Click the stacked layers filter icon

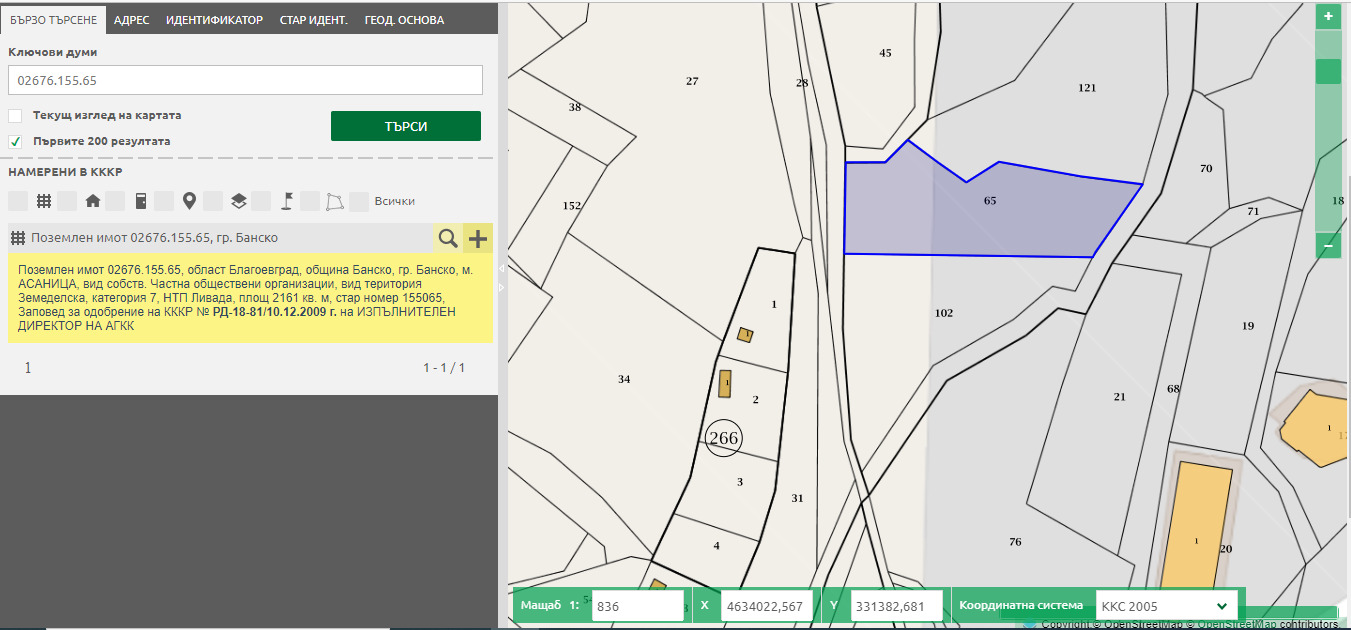(238, 201)
